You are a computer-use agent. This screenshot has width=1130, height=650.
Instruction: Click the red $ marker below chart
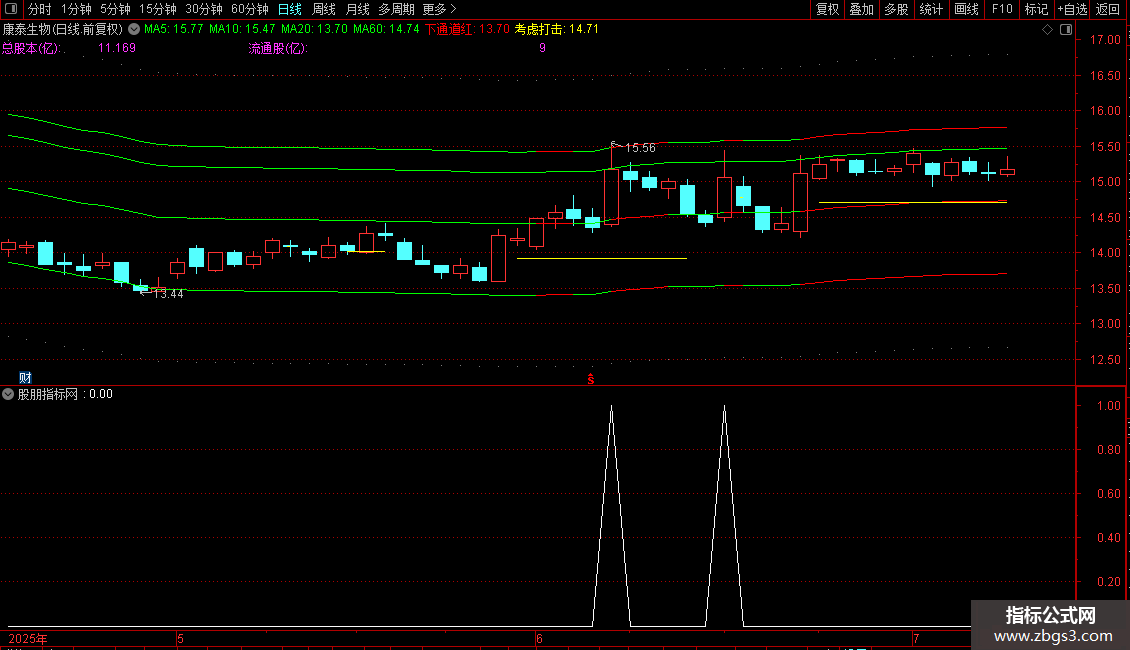(591, 379)
